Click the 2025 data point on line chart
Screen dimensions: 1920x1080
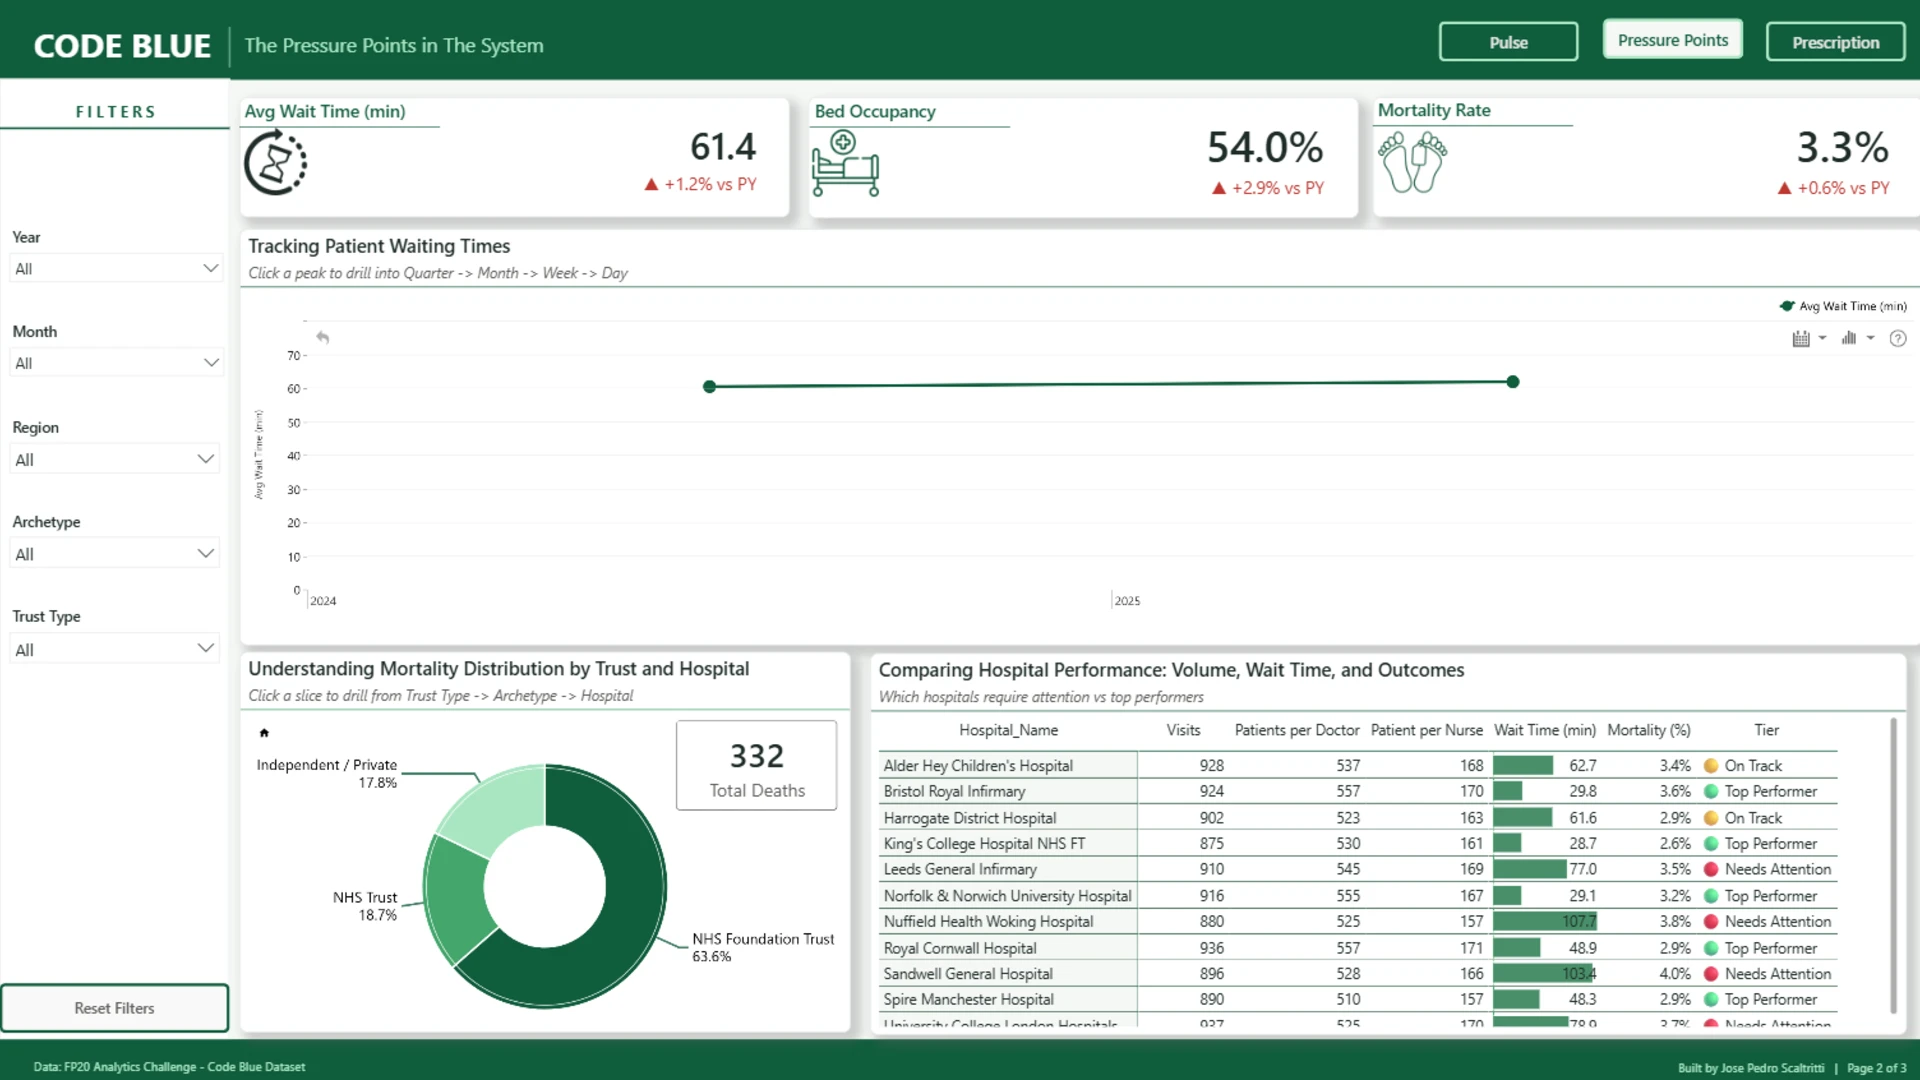click(x=1513, y=382)
